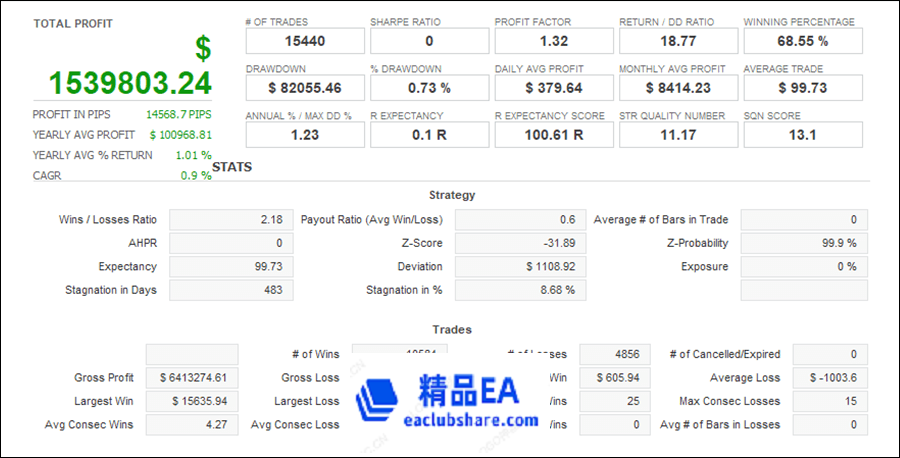Click the Avg Consec Loss label
The height and width of the screenshot is (458, 900).
point(295,425)
